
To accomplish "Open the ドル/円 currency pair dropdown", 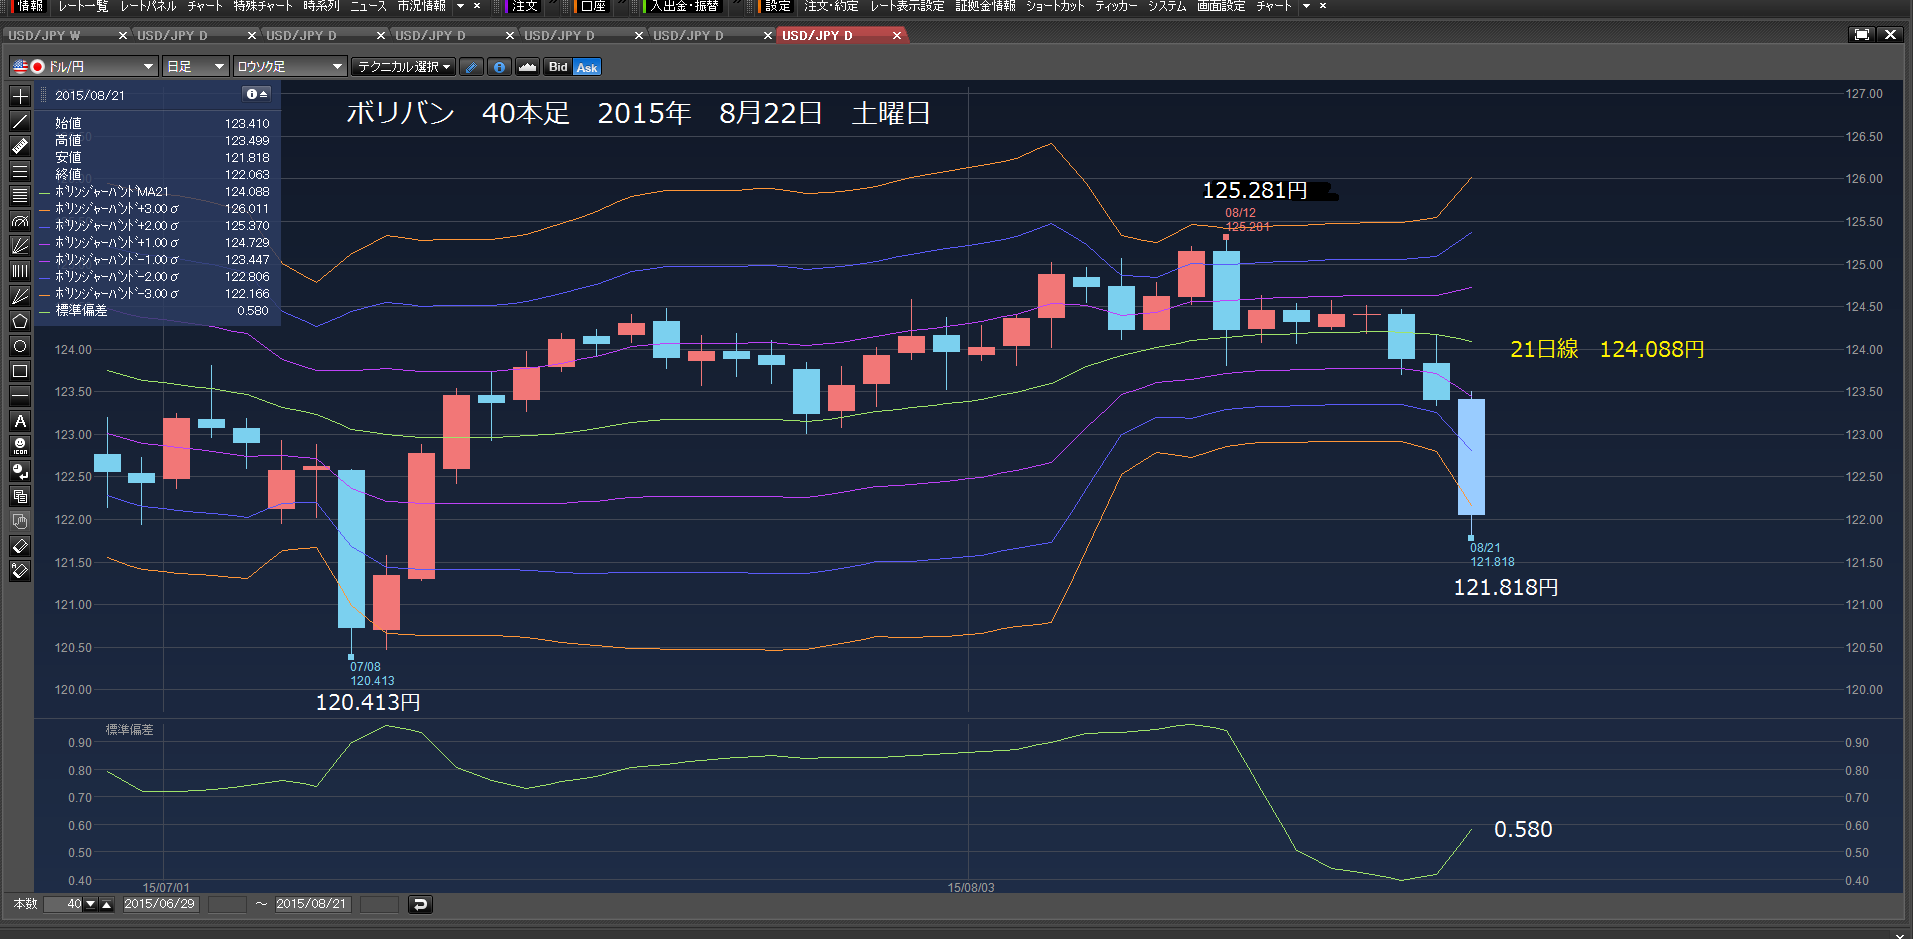I will [x=84, y=67].
